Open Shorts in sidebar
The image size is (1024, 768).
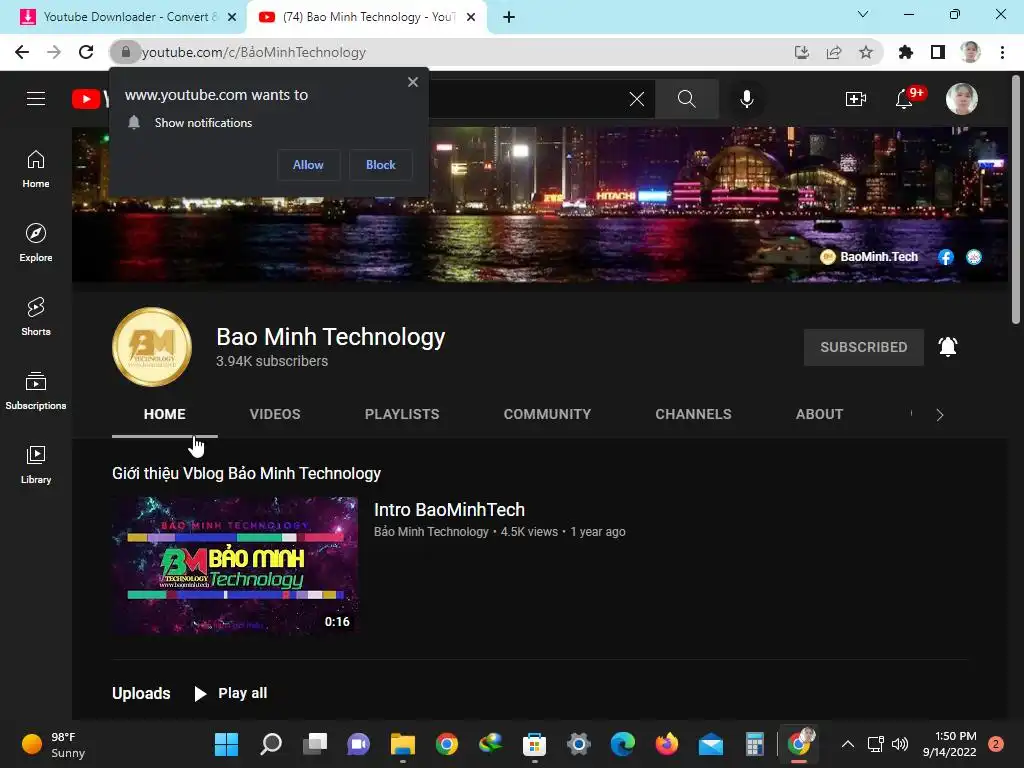tap(36, 317)
